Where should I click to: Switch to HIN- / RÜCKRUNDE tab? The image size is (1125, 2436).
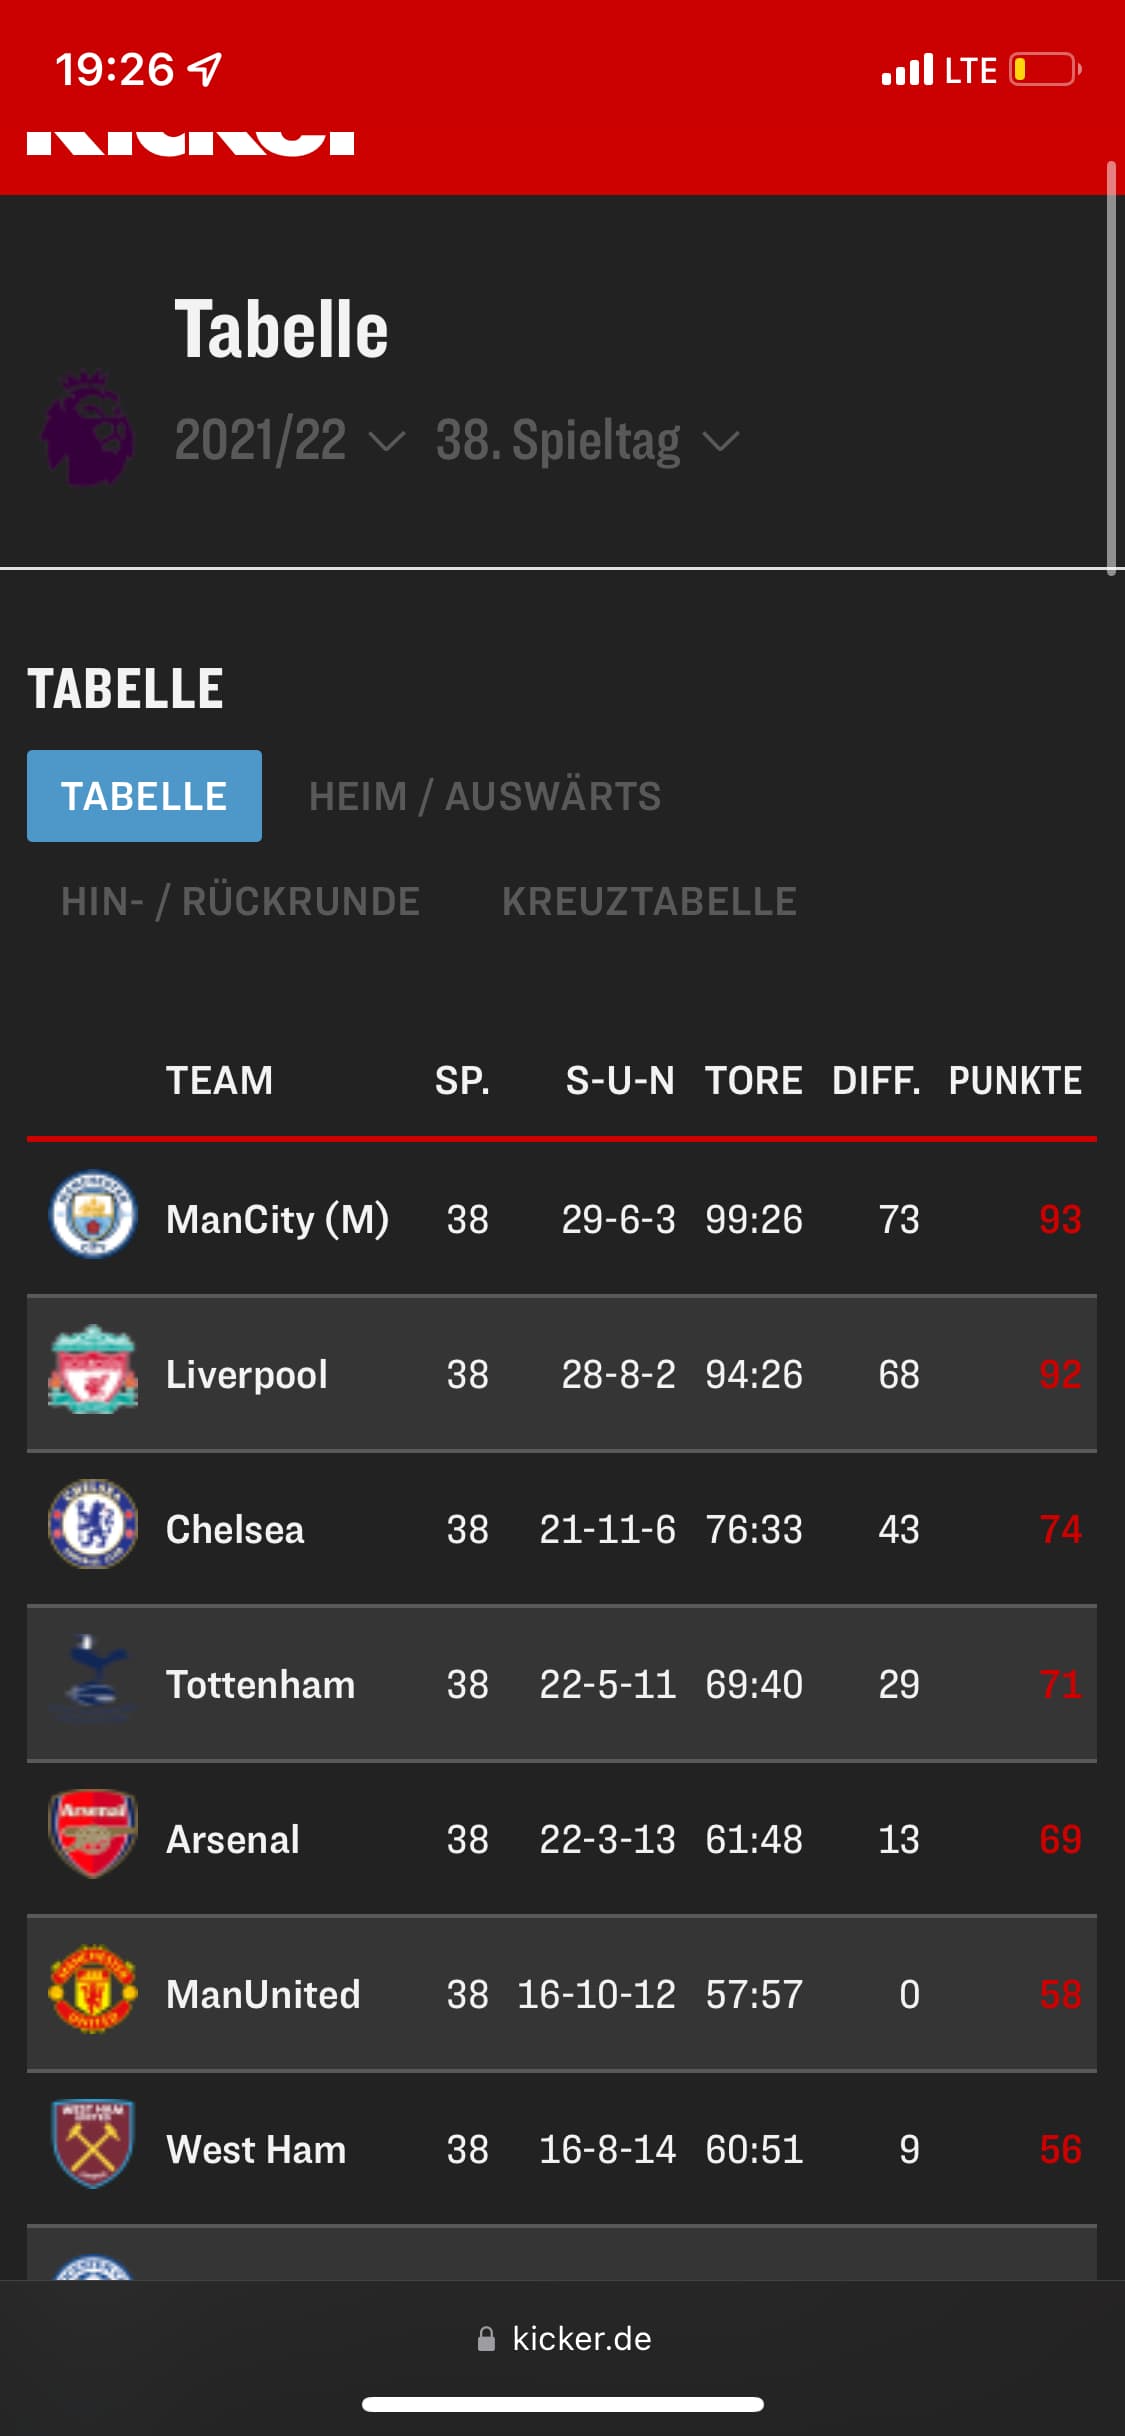tap(240, 901)
